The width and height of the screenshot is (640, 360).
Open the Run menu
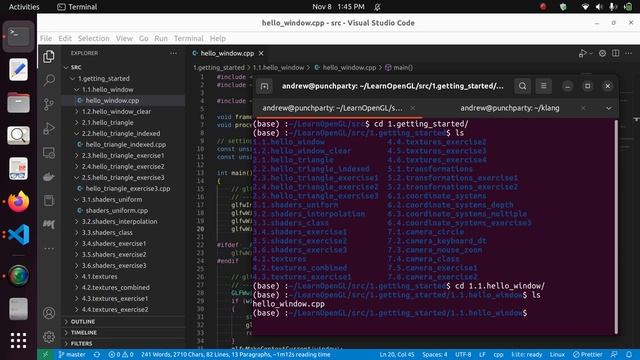(161, 38)
